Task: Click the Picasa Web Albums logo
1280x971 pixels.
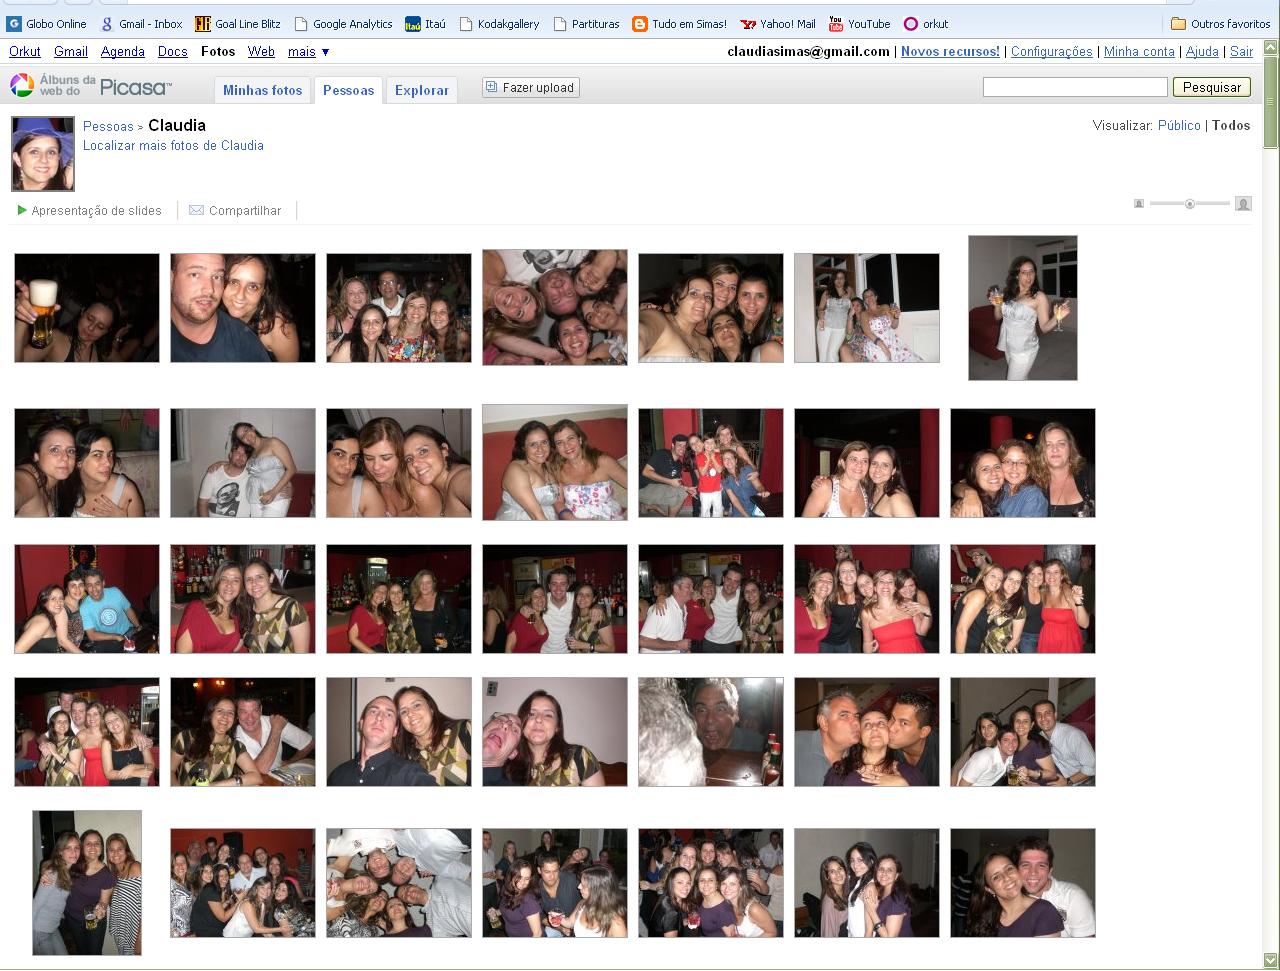Action: coord(91,86)
